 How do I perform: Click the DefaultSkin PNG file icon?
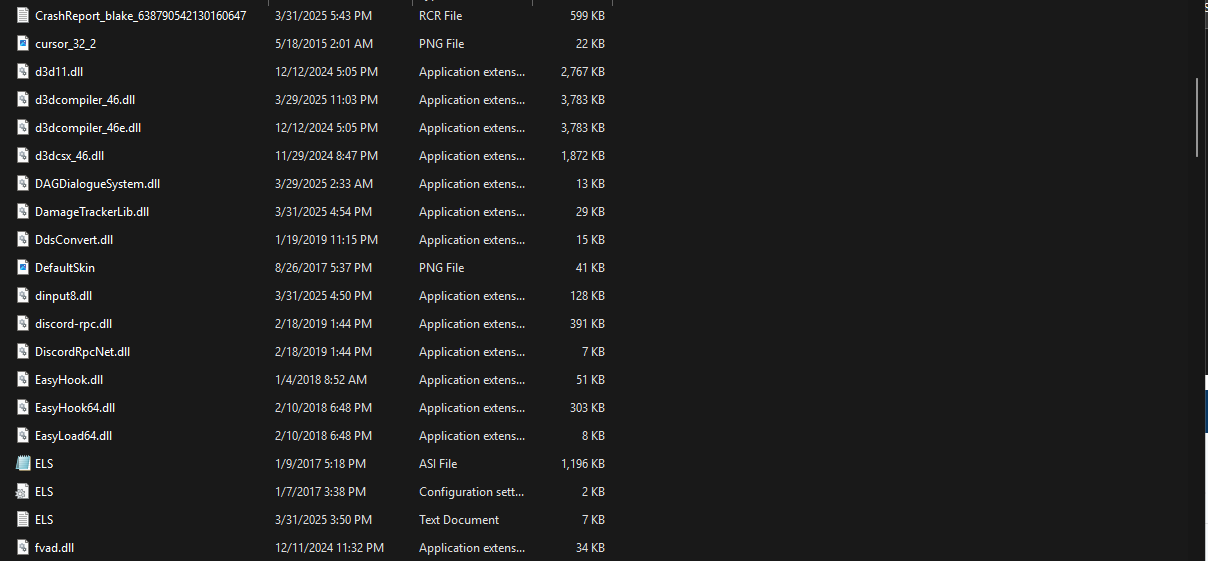[x=23, y=268]
